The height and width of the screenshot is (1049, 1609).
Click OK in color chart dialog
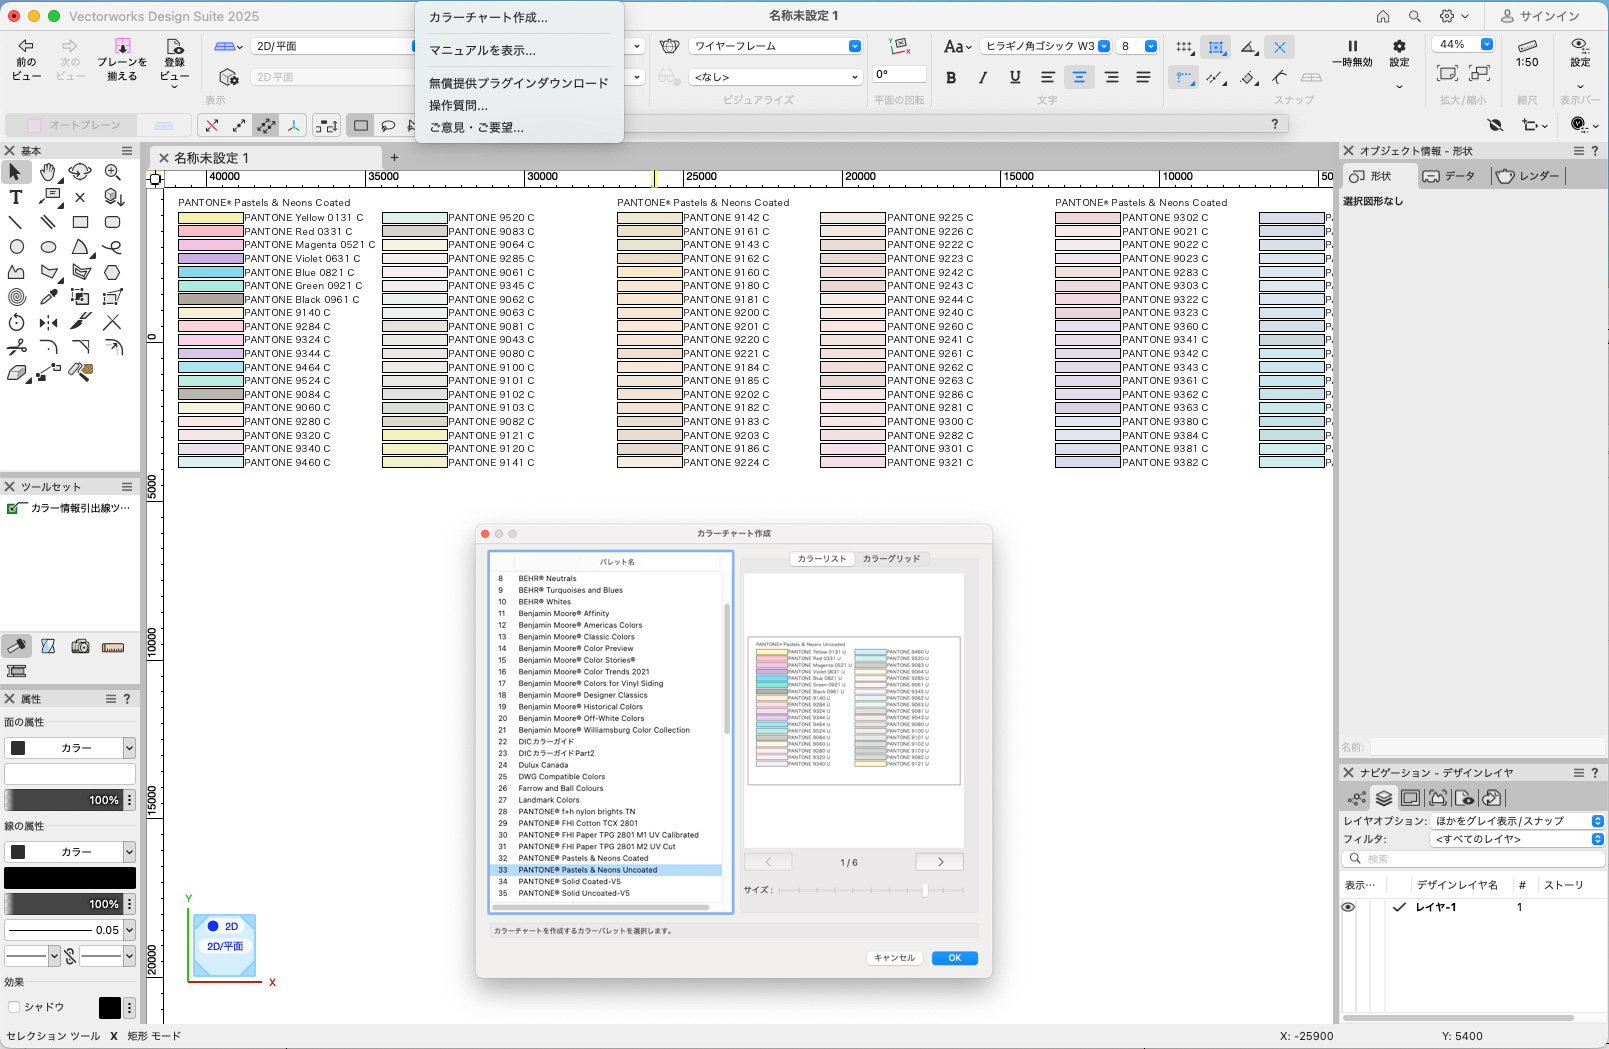955,958
